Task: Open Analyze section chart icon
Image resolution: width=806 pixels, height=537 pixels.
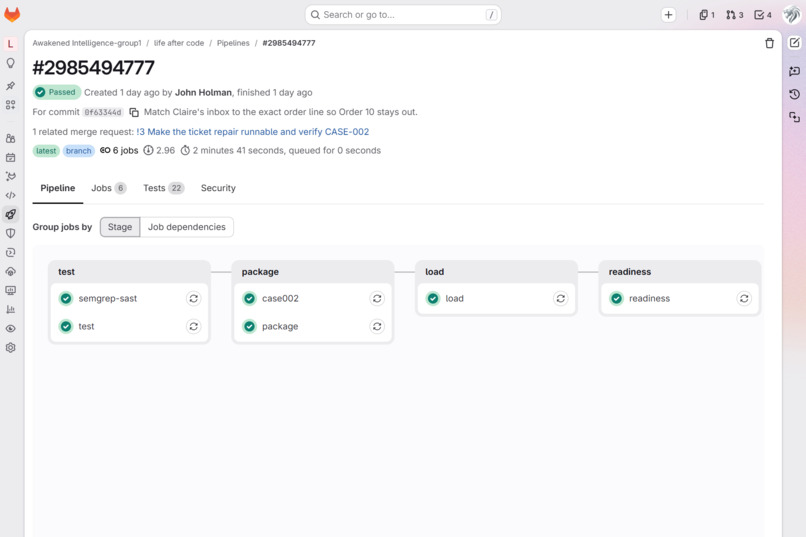Action: (x=10, y=309)
